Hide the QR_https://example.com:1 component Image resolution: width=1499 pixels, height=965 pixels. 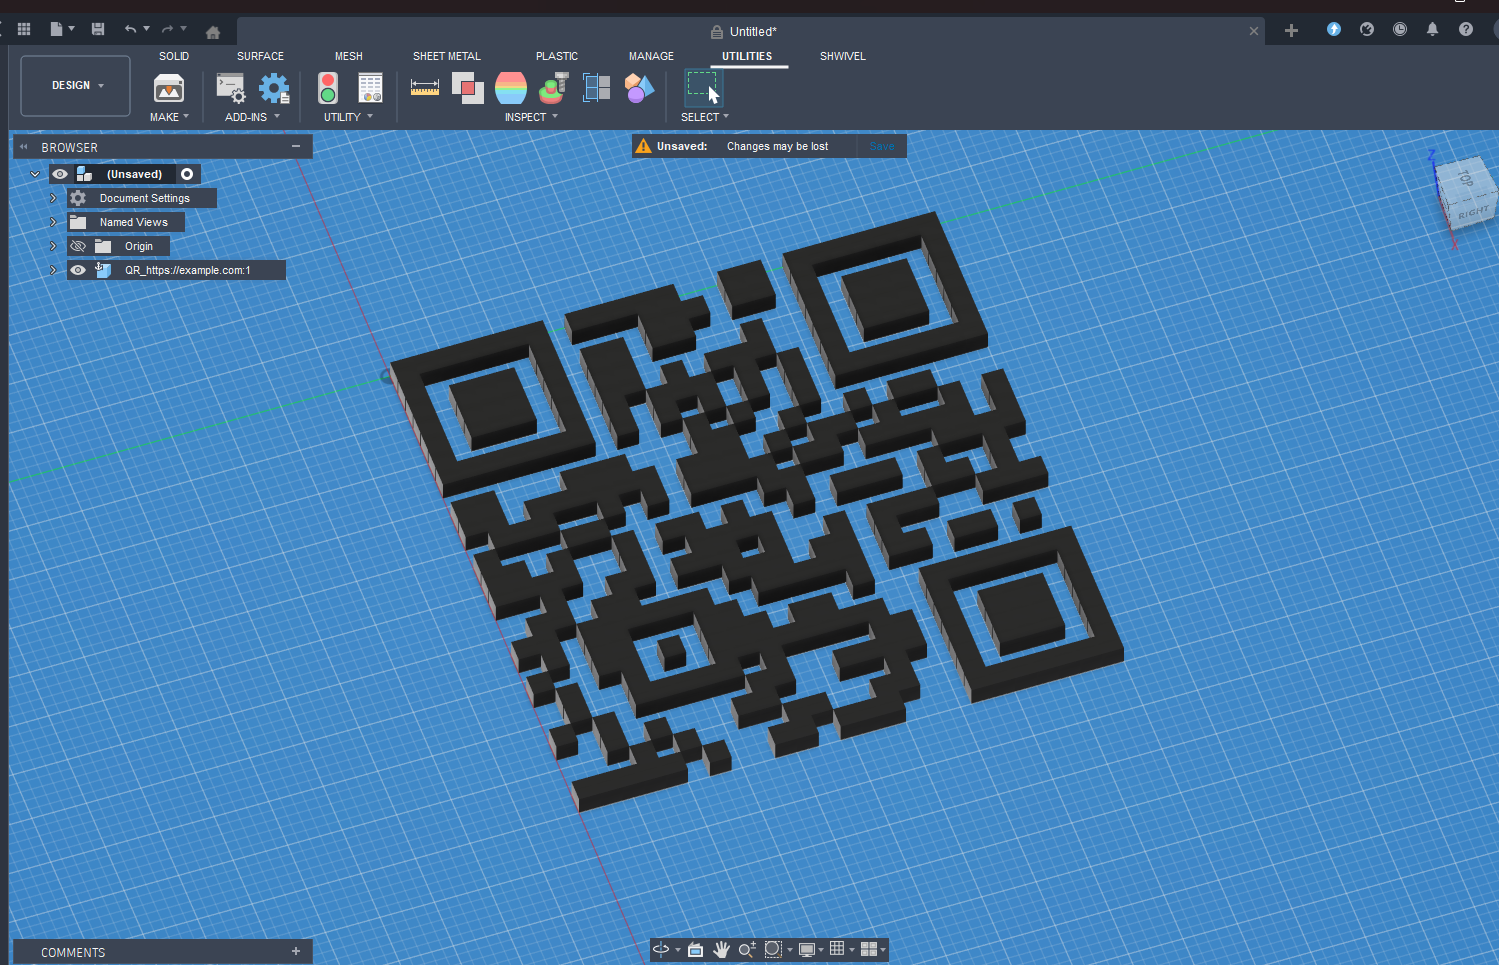point(78,270)
